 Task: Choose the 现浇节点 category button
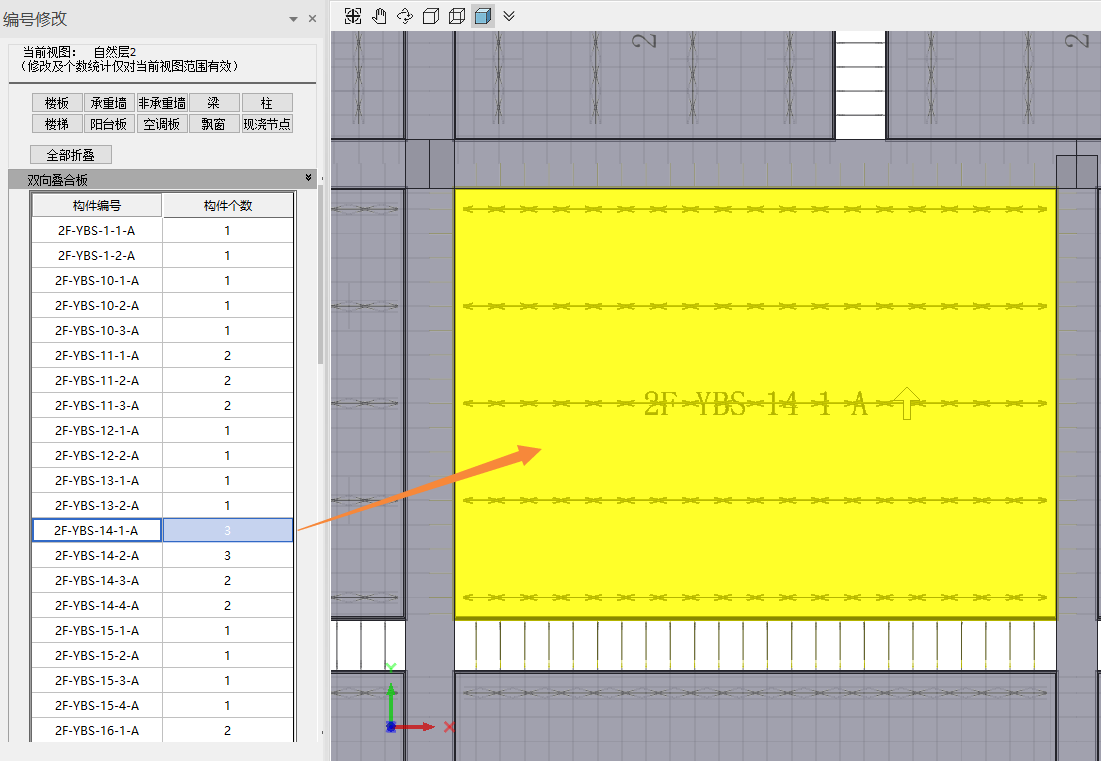(x=267, y=124)
